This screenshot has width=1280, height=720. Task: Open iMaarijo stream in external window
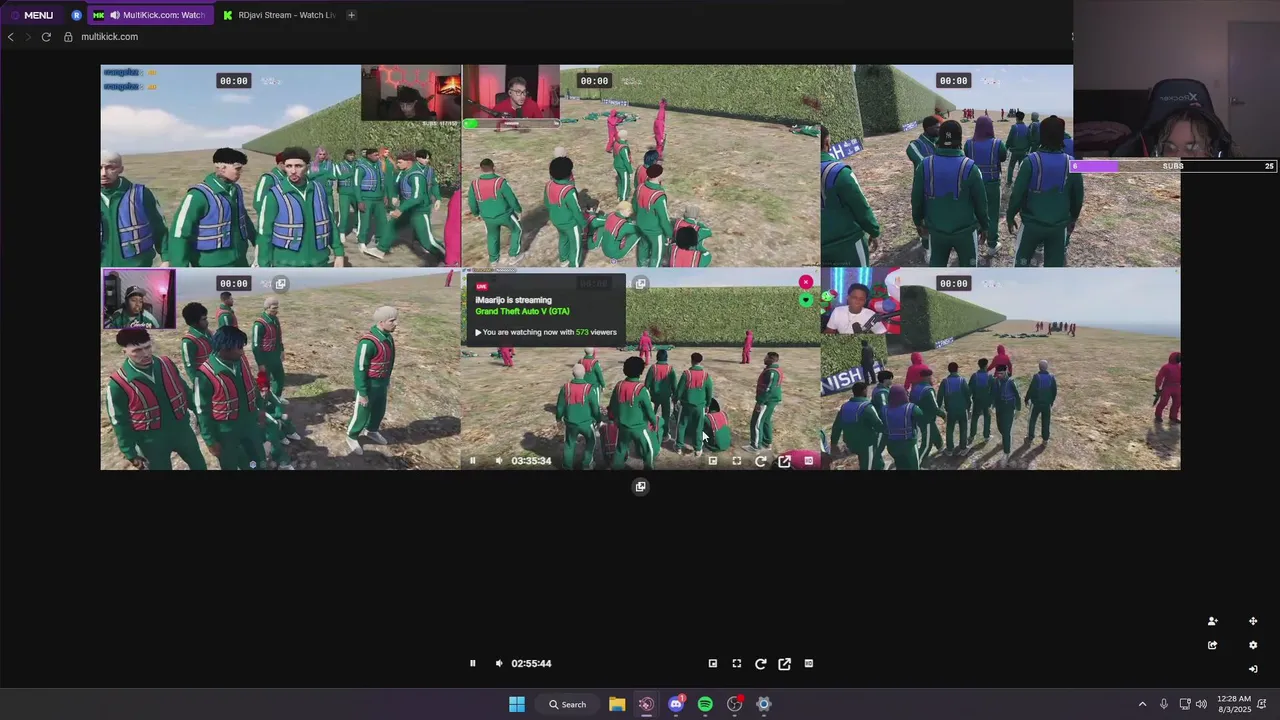point(785,461)
